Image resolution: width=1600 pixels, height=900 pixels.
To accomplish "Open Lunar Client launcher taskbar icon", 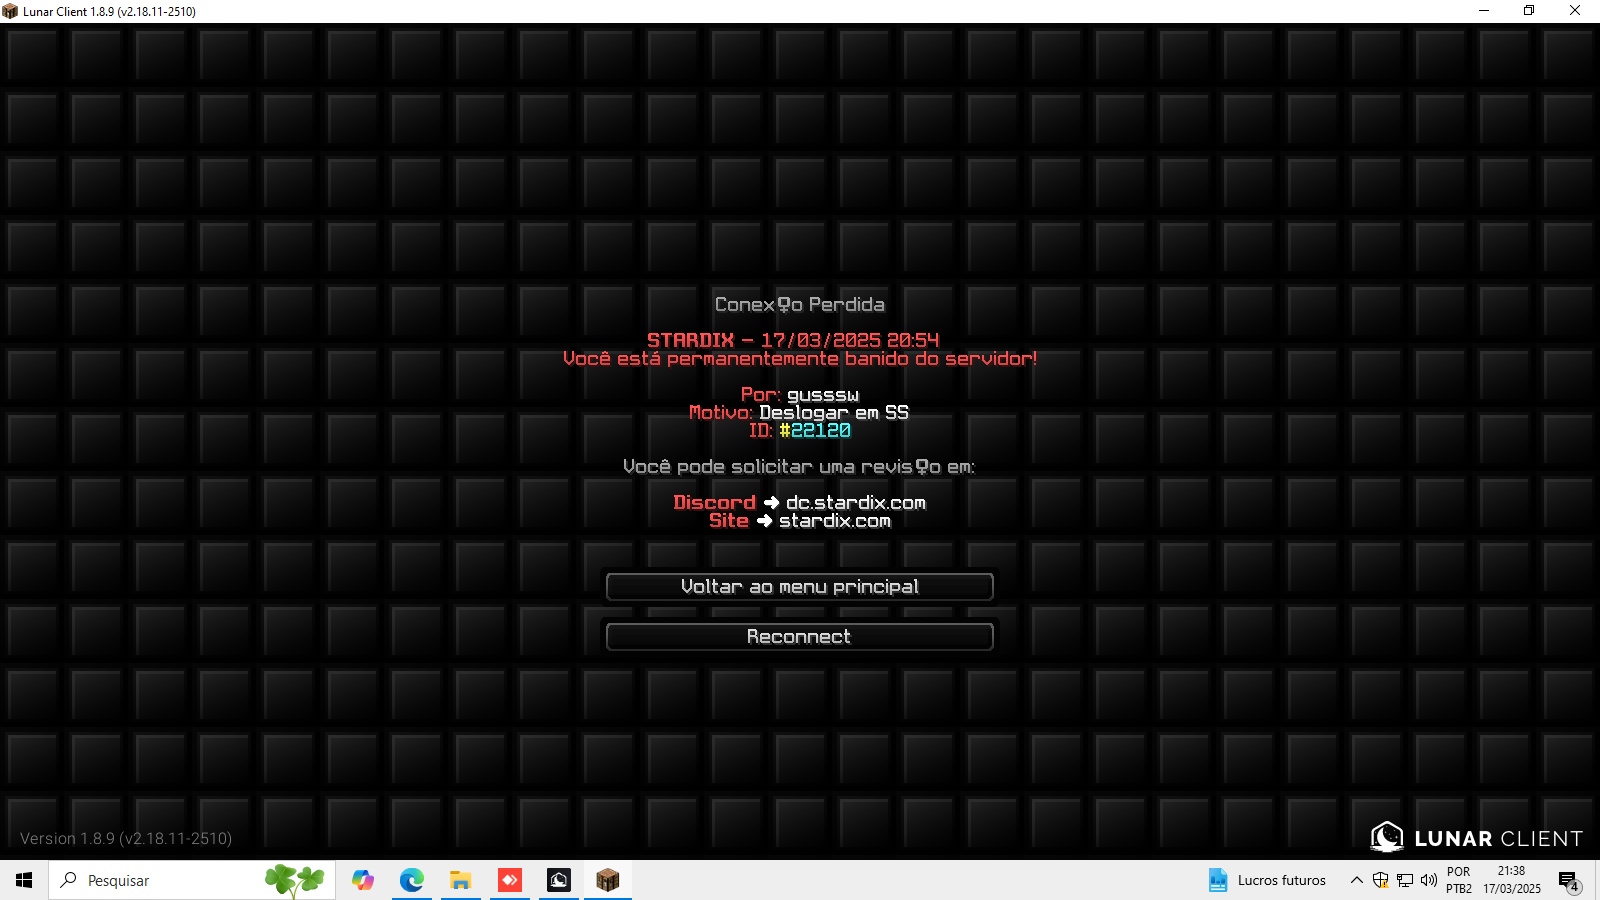I will coord(559,880).
